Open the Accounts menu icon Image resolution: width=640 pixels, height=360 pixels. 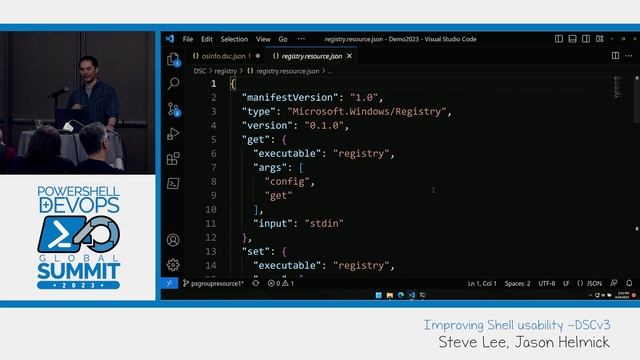pyautogui.click(x=173, y=240)
